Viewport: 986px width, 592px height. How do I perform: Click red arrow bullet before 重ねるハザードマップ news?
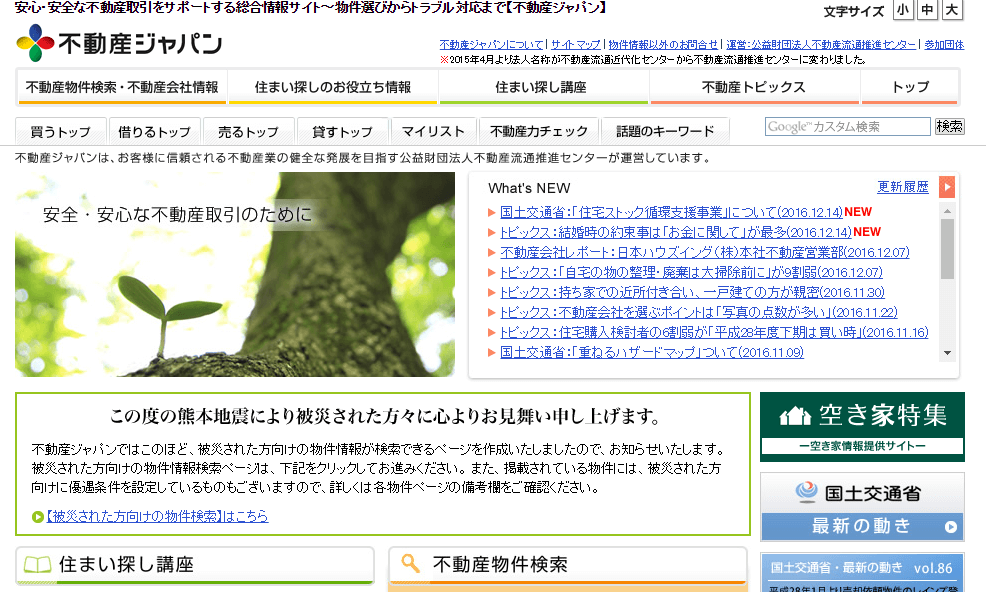tap(492, 353)
